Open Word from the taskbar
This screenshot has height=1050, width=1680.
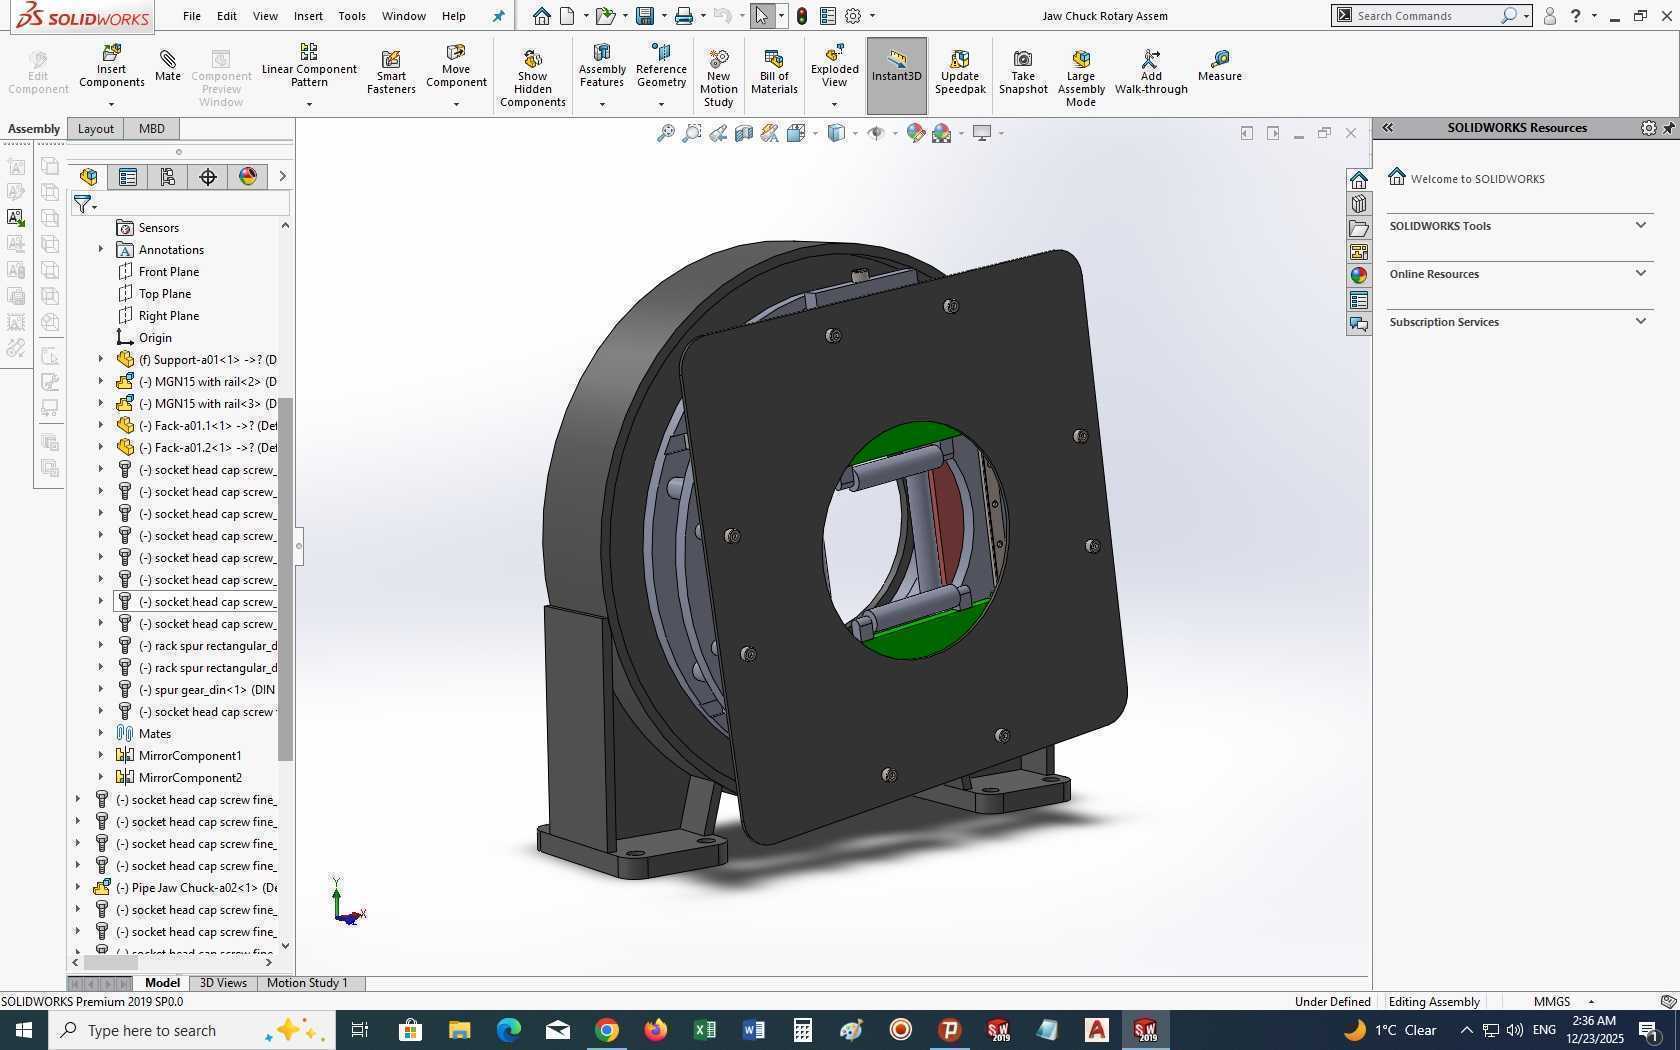tap(754, 1030)
